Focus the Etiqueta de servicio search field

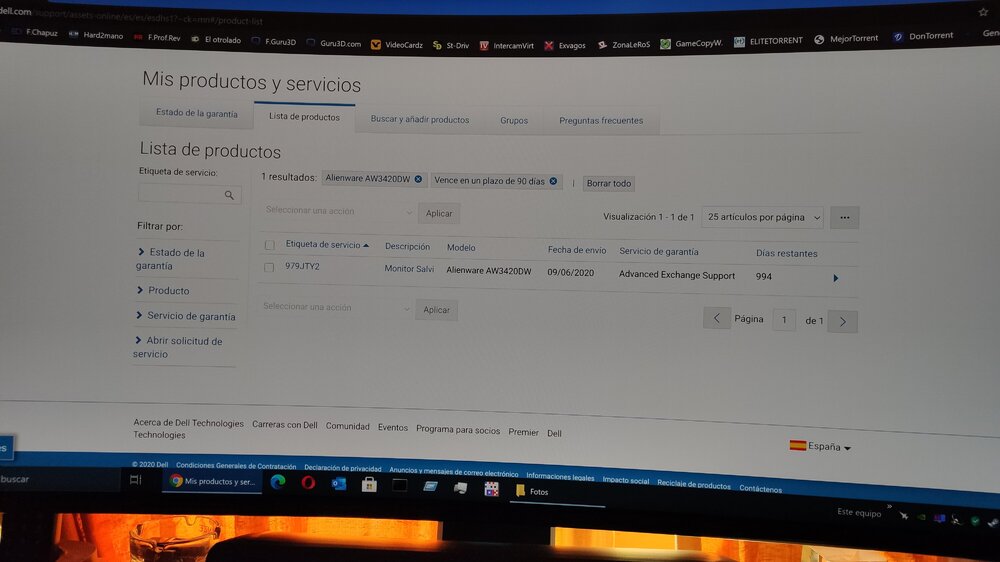(182, 194)
